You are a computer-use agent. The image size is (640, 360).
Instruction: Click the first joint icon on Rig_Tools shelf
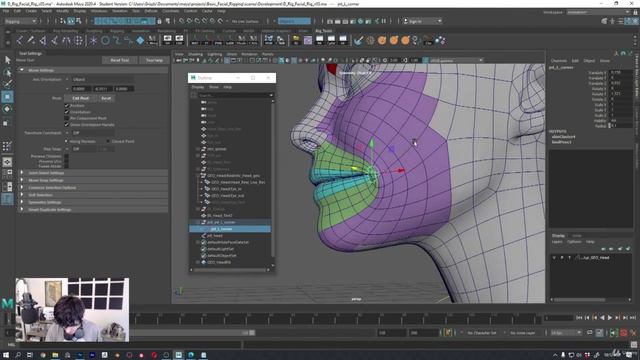coord(20,40)
